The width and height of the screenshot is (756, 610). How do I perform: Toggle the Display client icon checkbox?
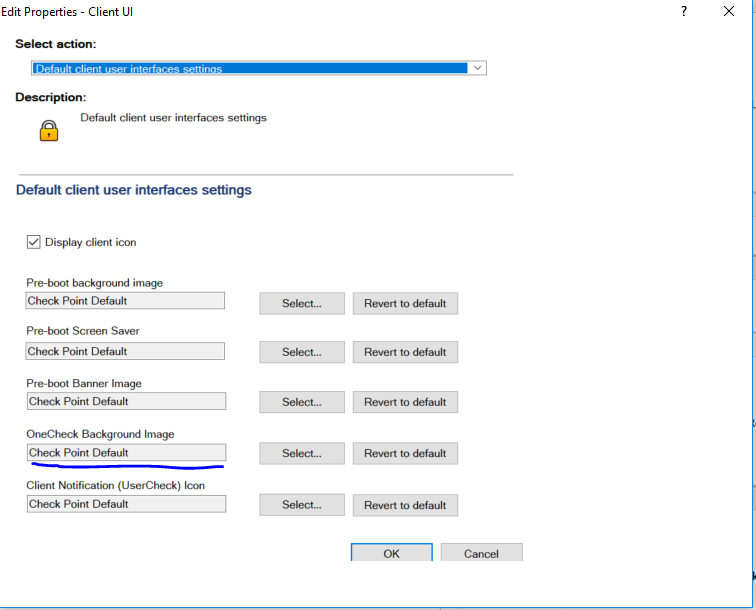click(x=33, y=242)
